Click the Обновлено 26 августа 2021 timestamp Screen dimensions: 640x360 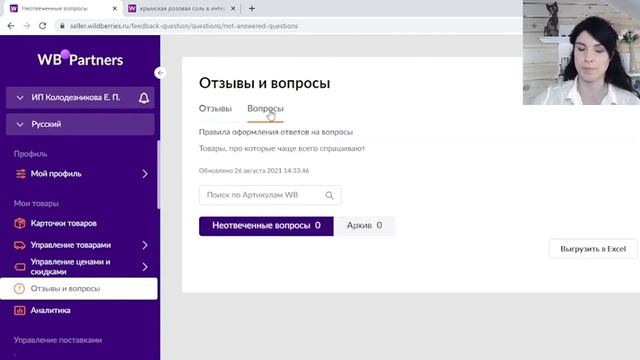pos(254,171)
